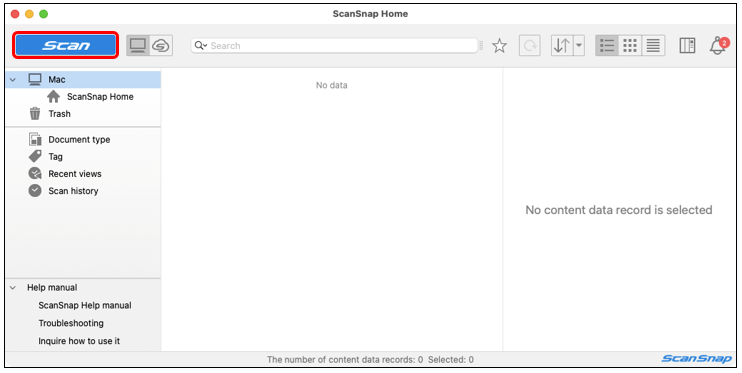Screen dimensions: 742x373
Task: Open Recent views in sidebar
Action: pyautogui.click(x=75, y=174)
